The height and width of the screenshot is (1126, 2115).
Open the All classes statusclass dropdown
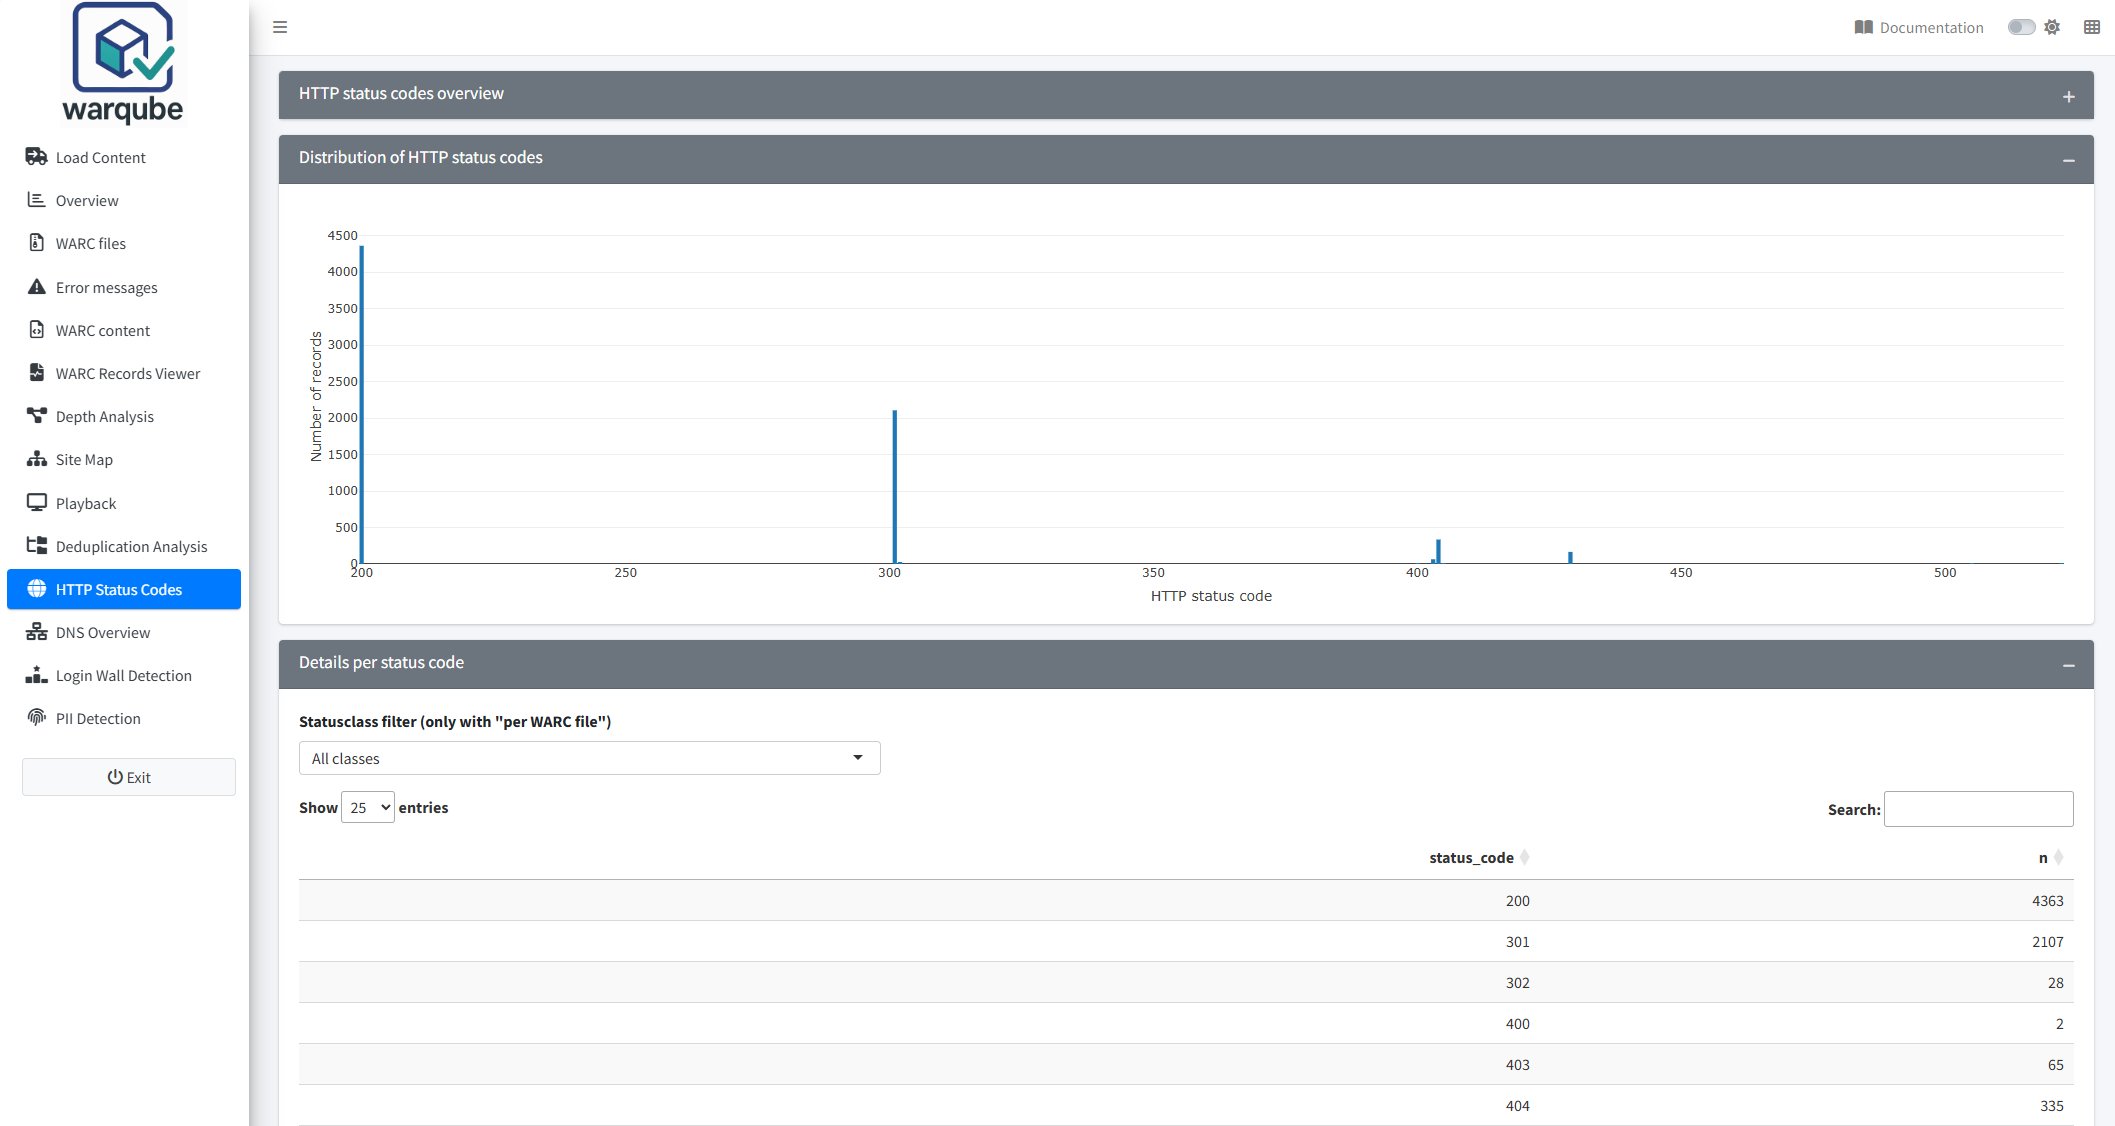click(x=589, y=758)
